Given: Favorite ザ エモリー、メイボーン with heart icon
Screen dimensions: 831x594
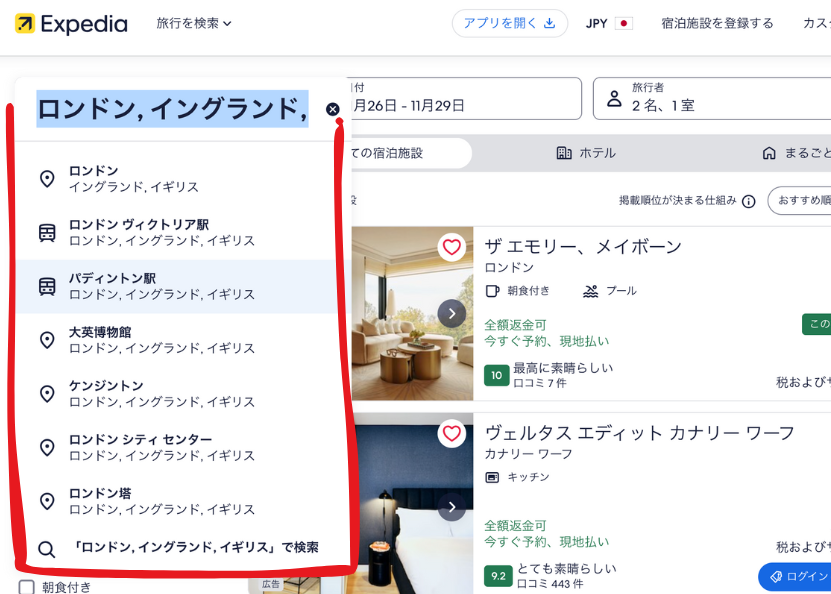Looking at the screenshot, I should (x=452, y=247).
